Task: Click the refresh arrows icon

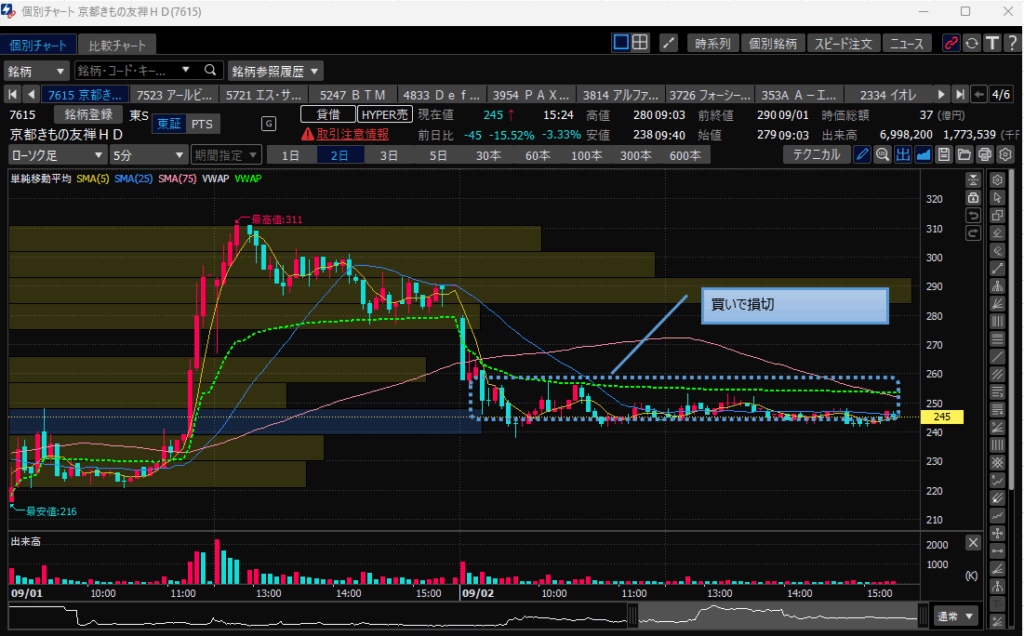Action: pyautogui.click(x=971, y=43)
